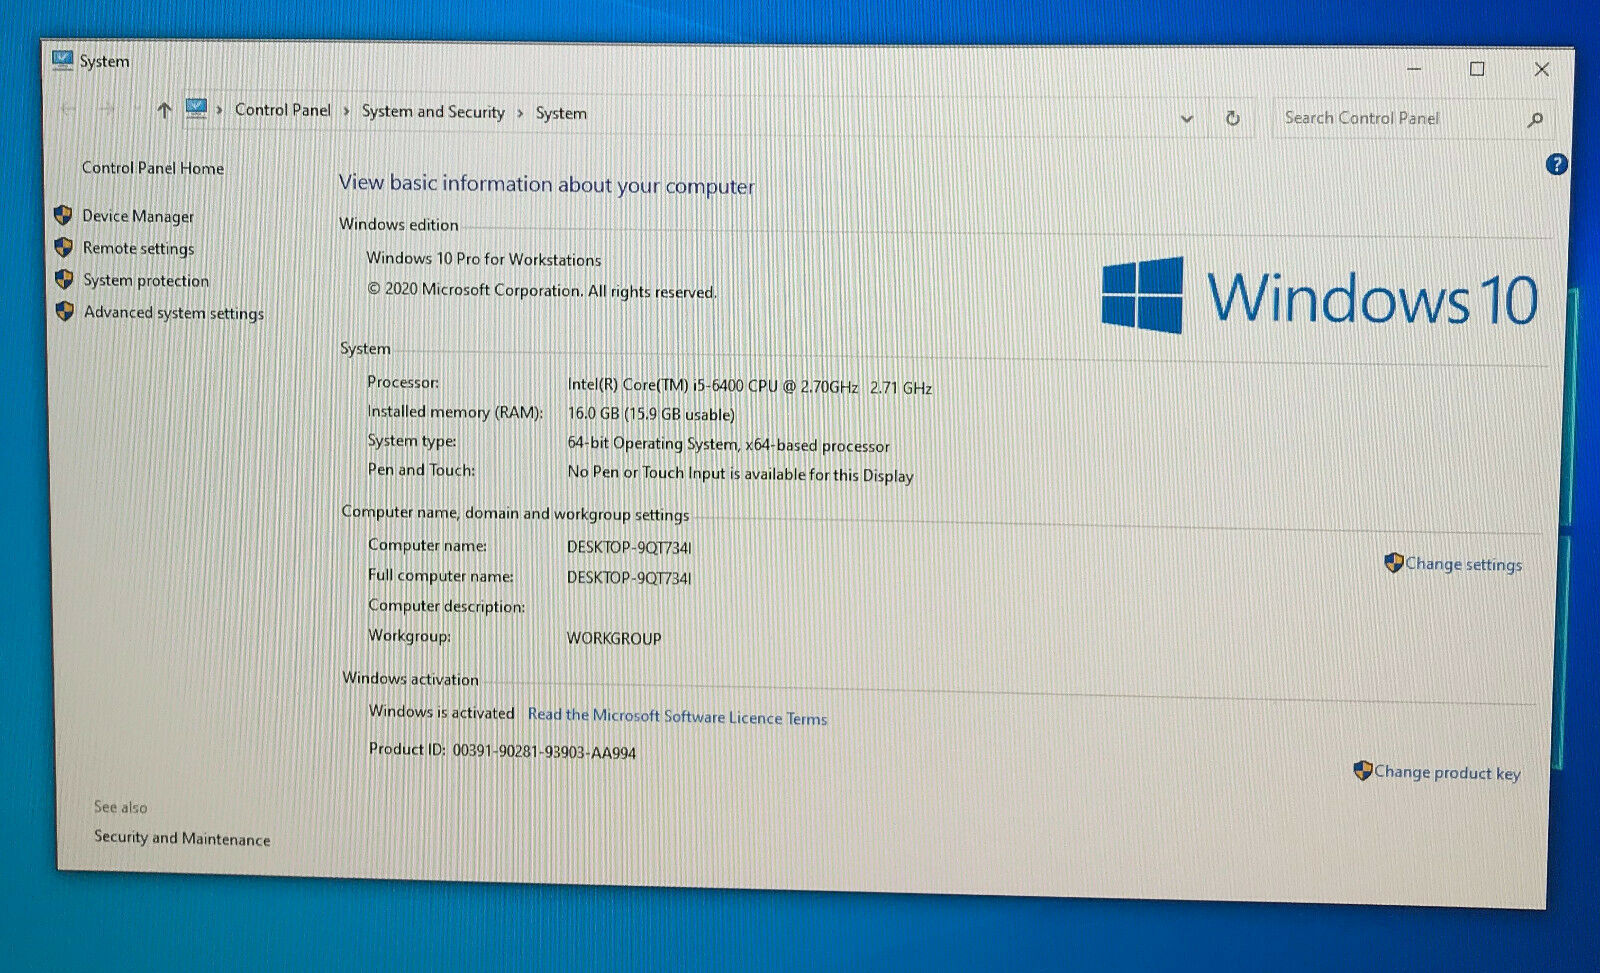Open Help with the question mark icon
Screen dimensions: 1600x973
(1556, 164)
